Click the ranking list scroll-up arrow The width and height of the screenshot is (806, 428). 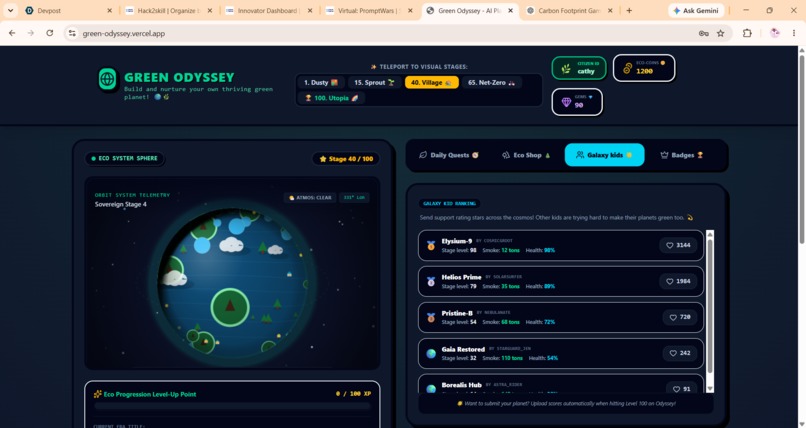coord(710,234)
